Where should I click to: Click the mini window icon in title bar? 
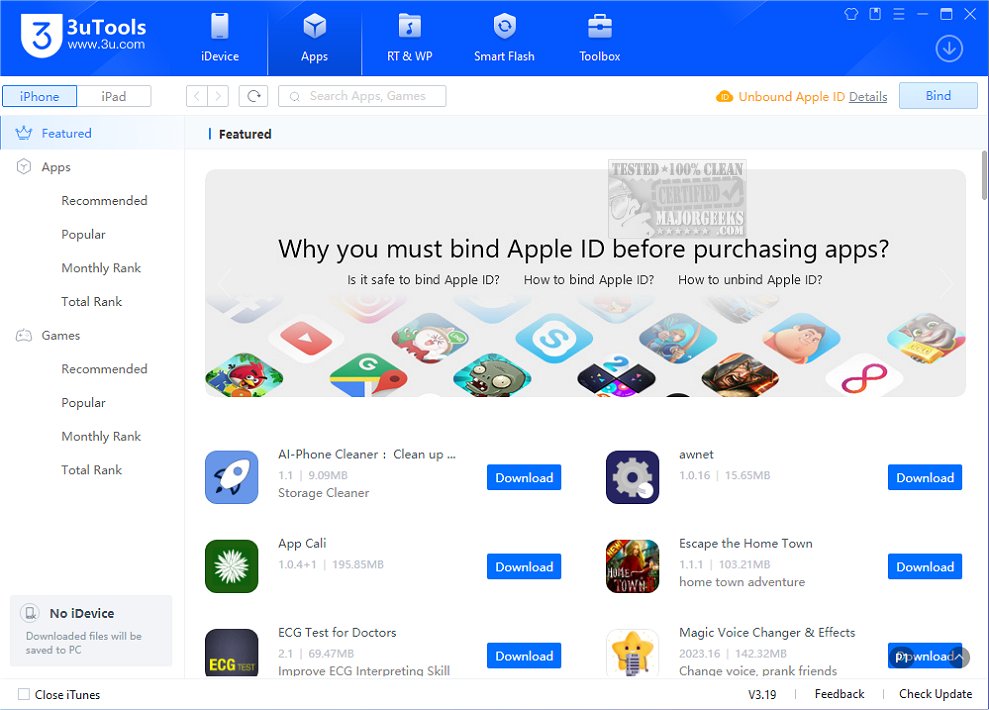(875, 14)
